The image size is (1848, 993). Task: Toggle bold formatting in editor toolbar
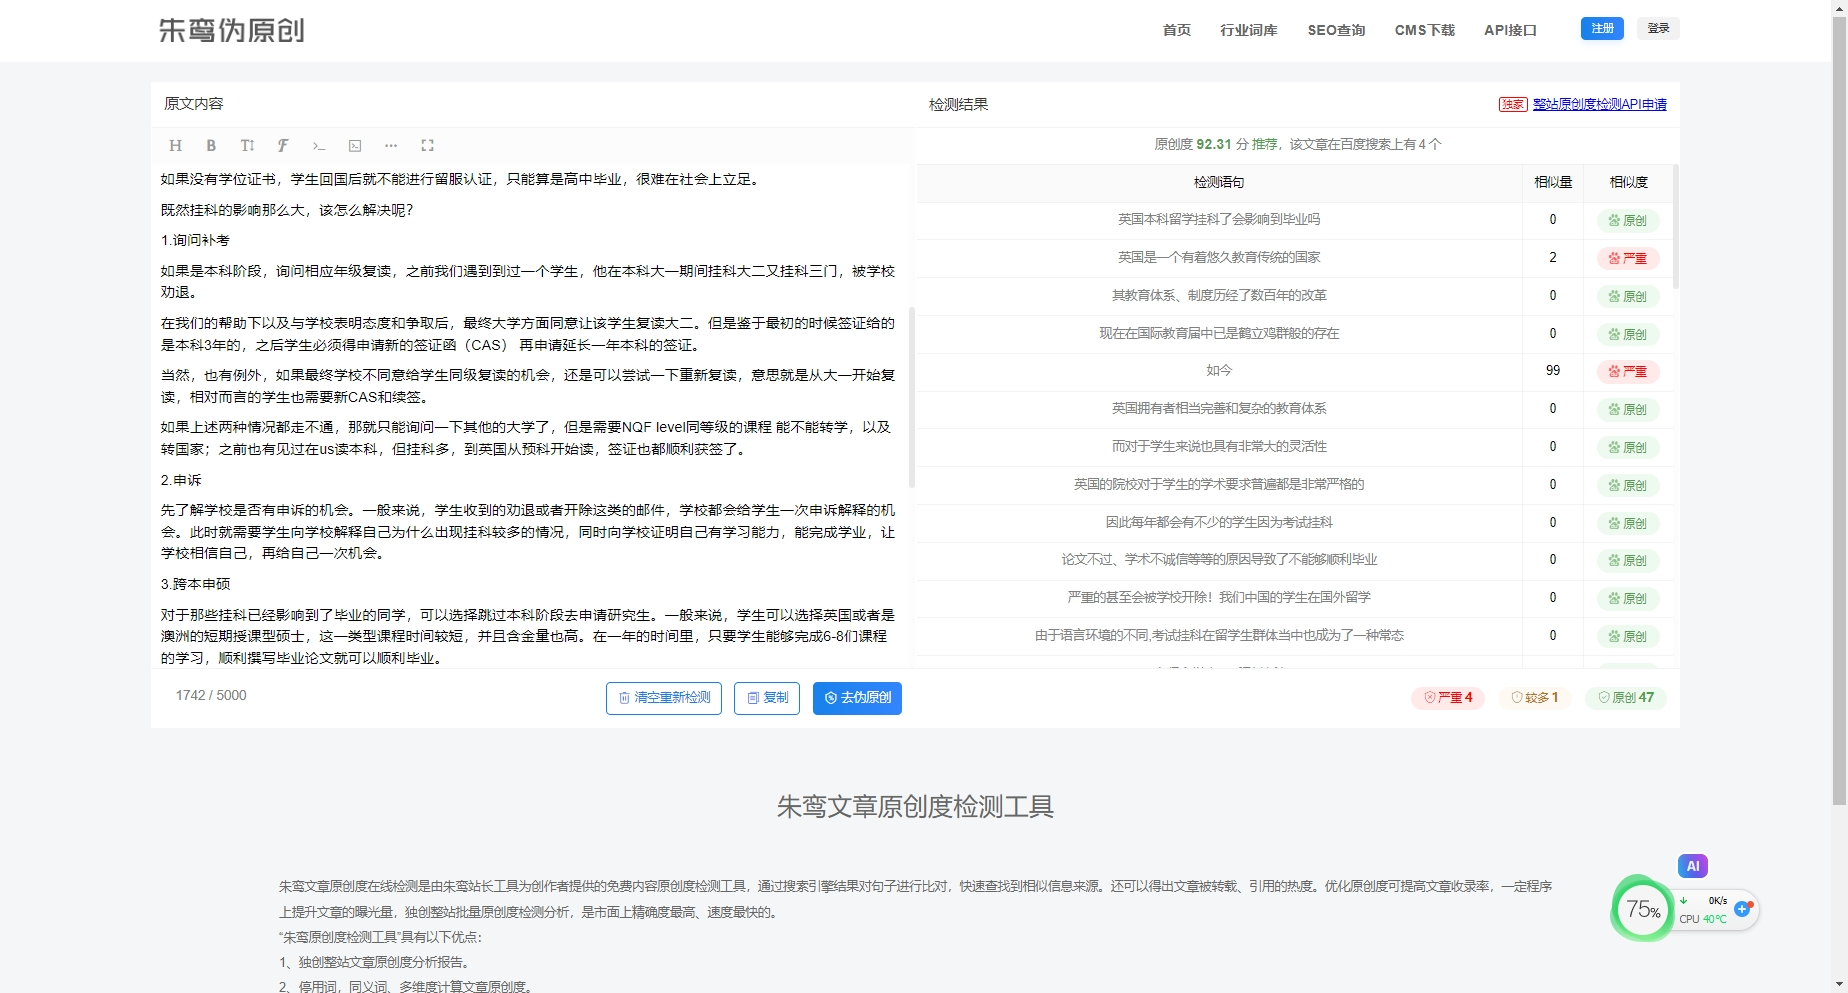pos(211,145)
